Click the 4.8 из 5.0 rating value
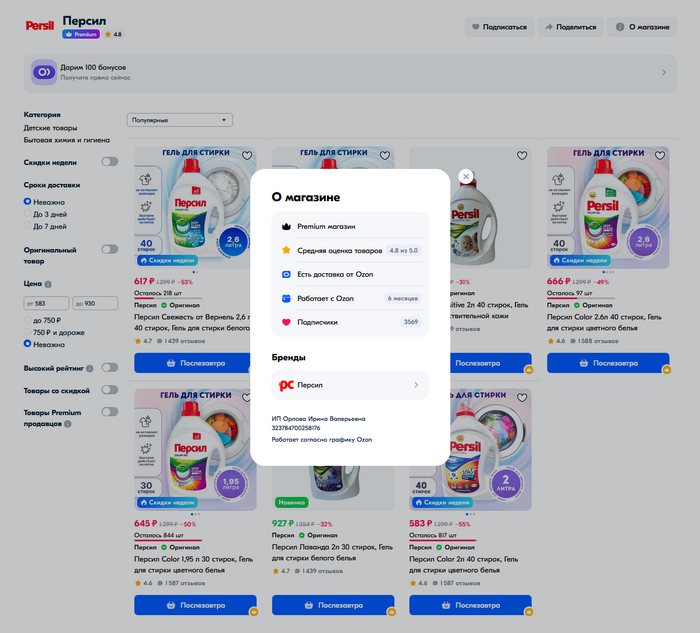The height and width of the screenshot is (633, 700). 404,250
